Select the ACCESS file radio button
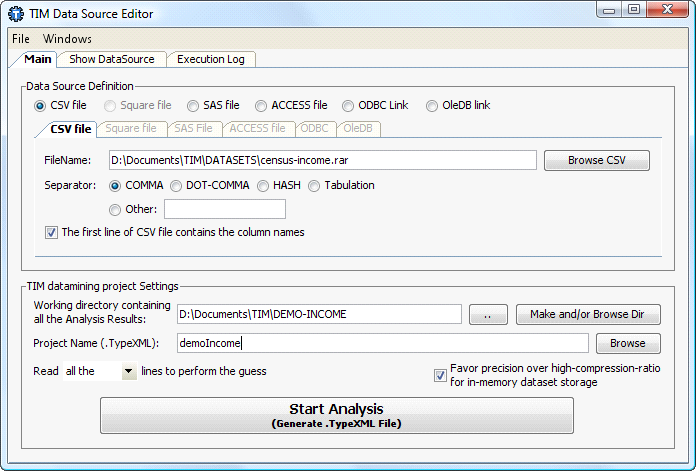Image resolution: width=696 pixels, height=471 pixels. coord(261,106)
